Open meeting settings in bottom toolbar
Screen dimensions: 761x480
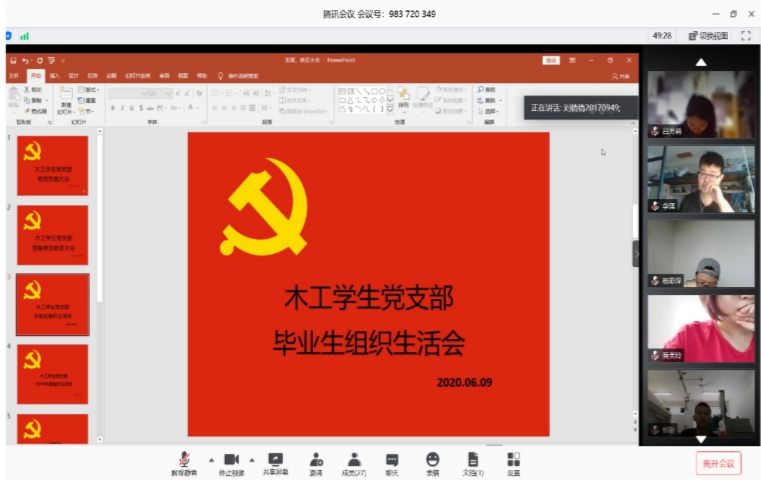(513, 463)
